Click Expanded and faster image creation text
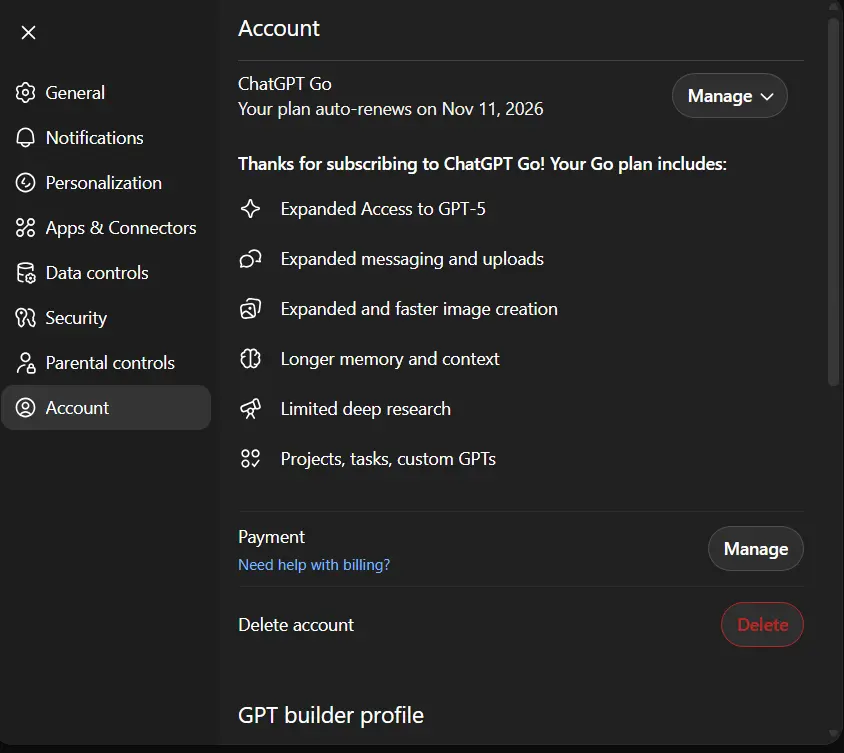The width and height of the screenshot is (844, 753). coord(419,309)
